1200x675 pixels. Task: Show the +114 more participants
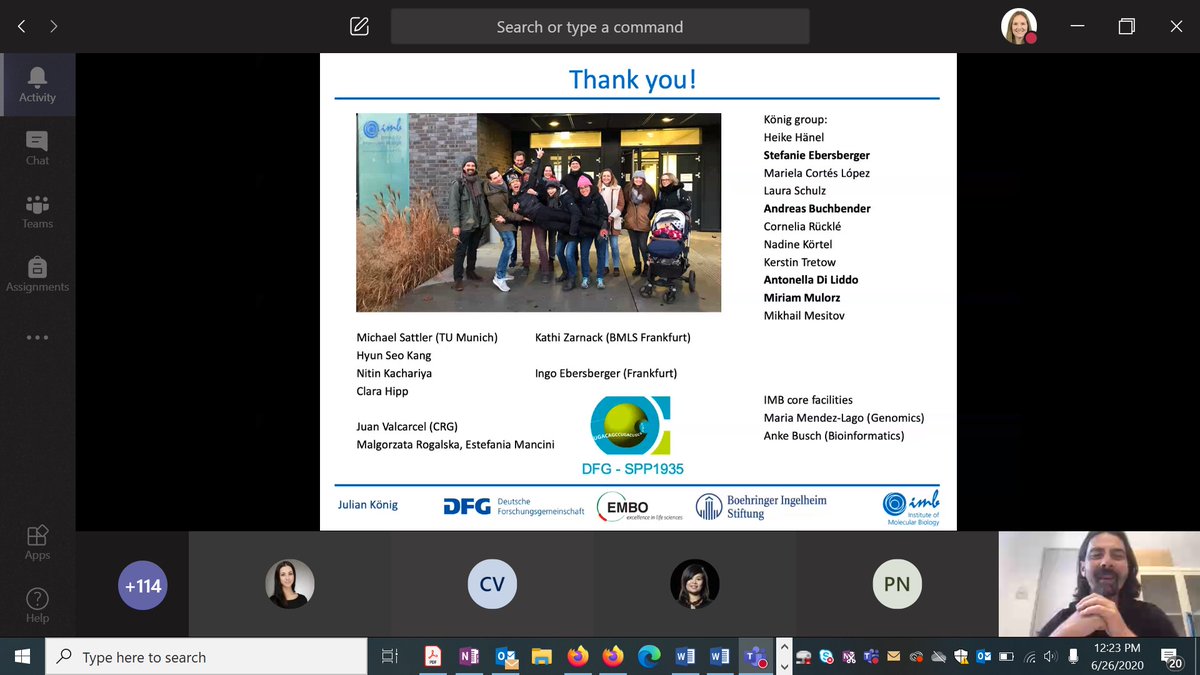pyautogui.click(x=143, y=585)
